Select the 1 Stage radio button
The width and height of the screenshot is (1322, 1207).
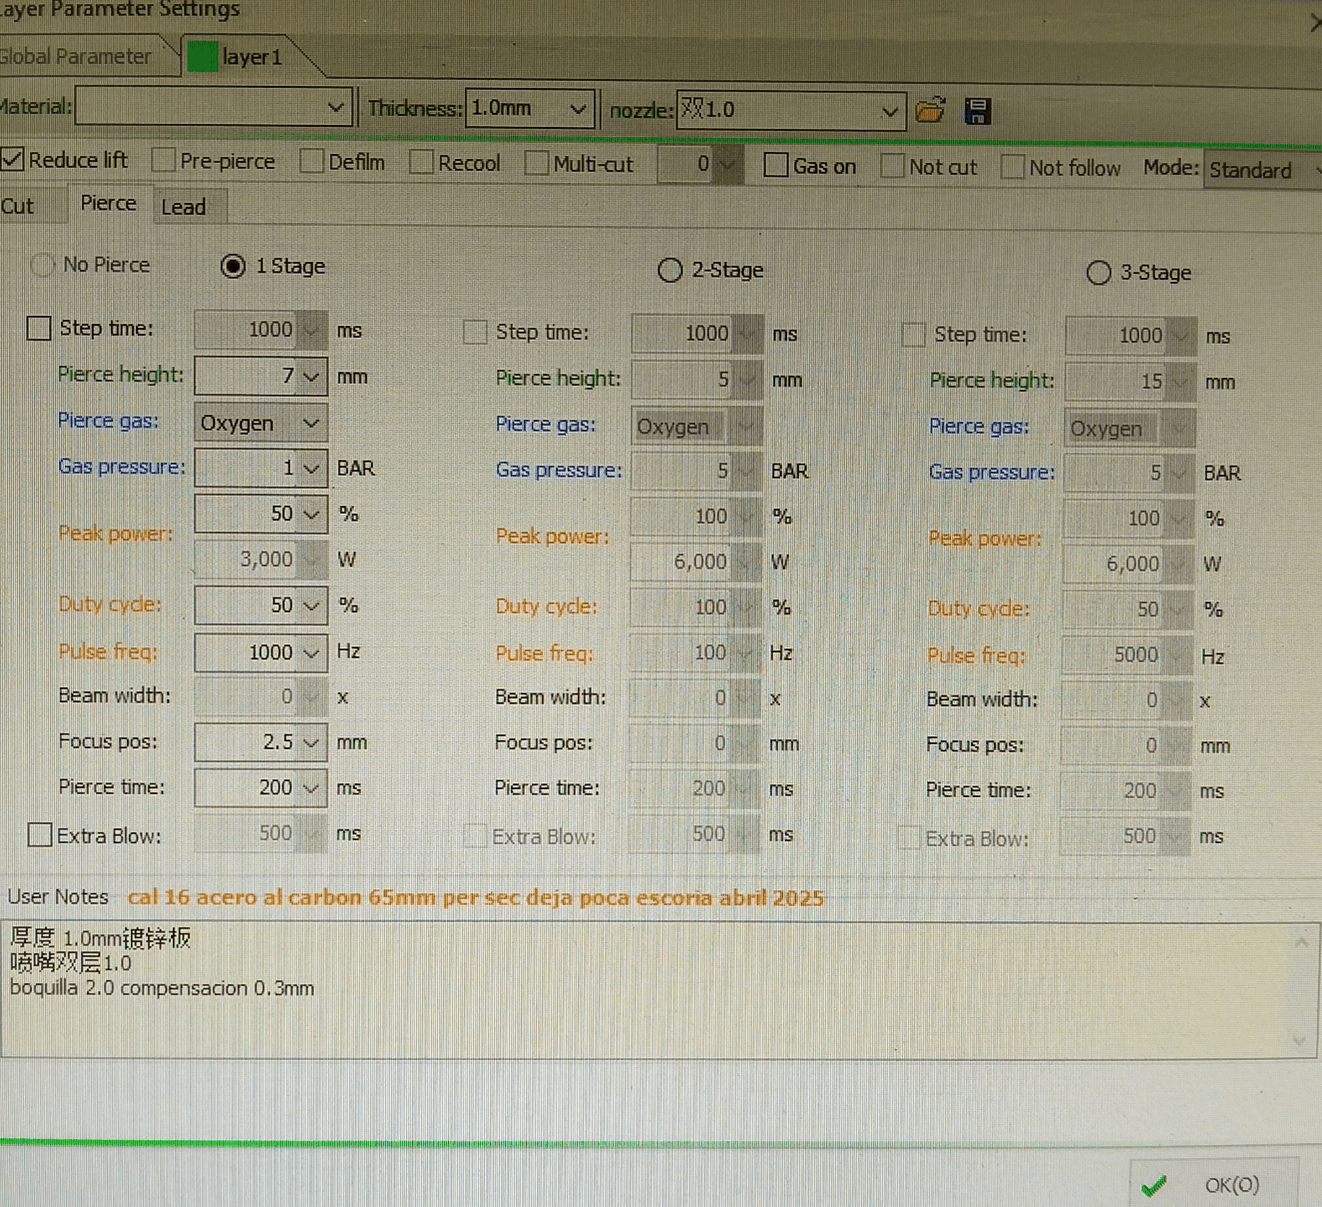[x=233, y=266]
